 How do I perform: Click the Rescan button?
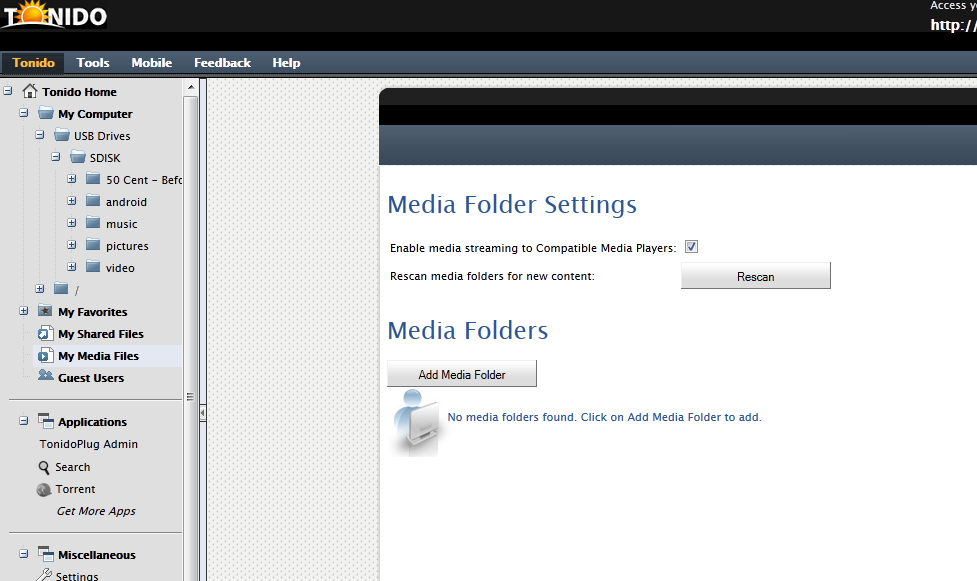[x=756, y=276]
